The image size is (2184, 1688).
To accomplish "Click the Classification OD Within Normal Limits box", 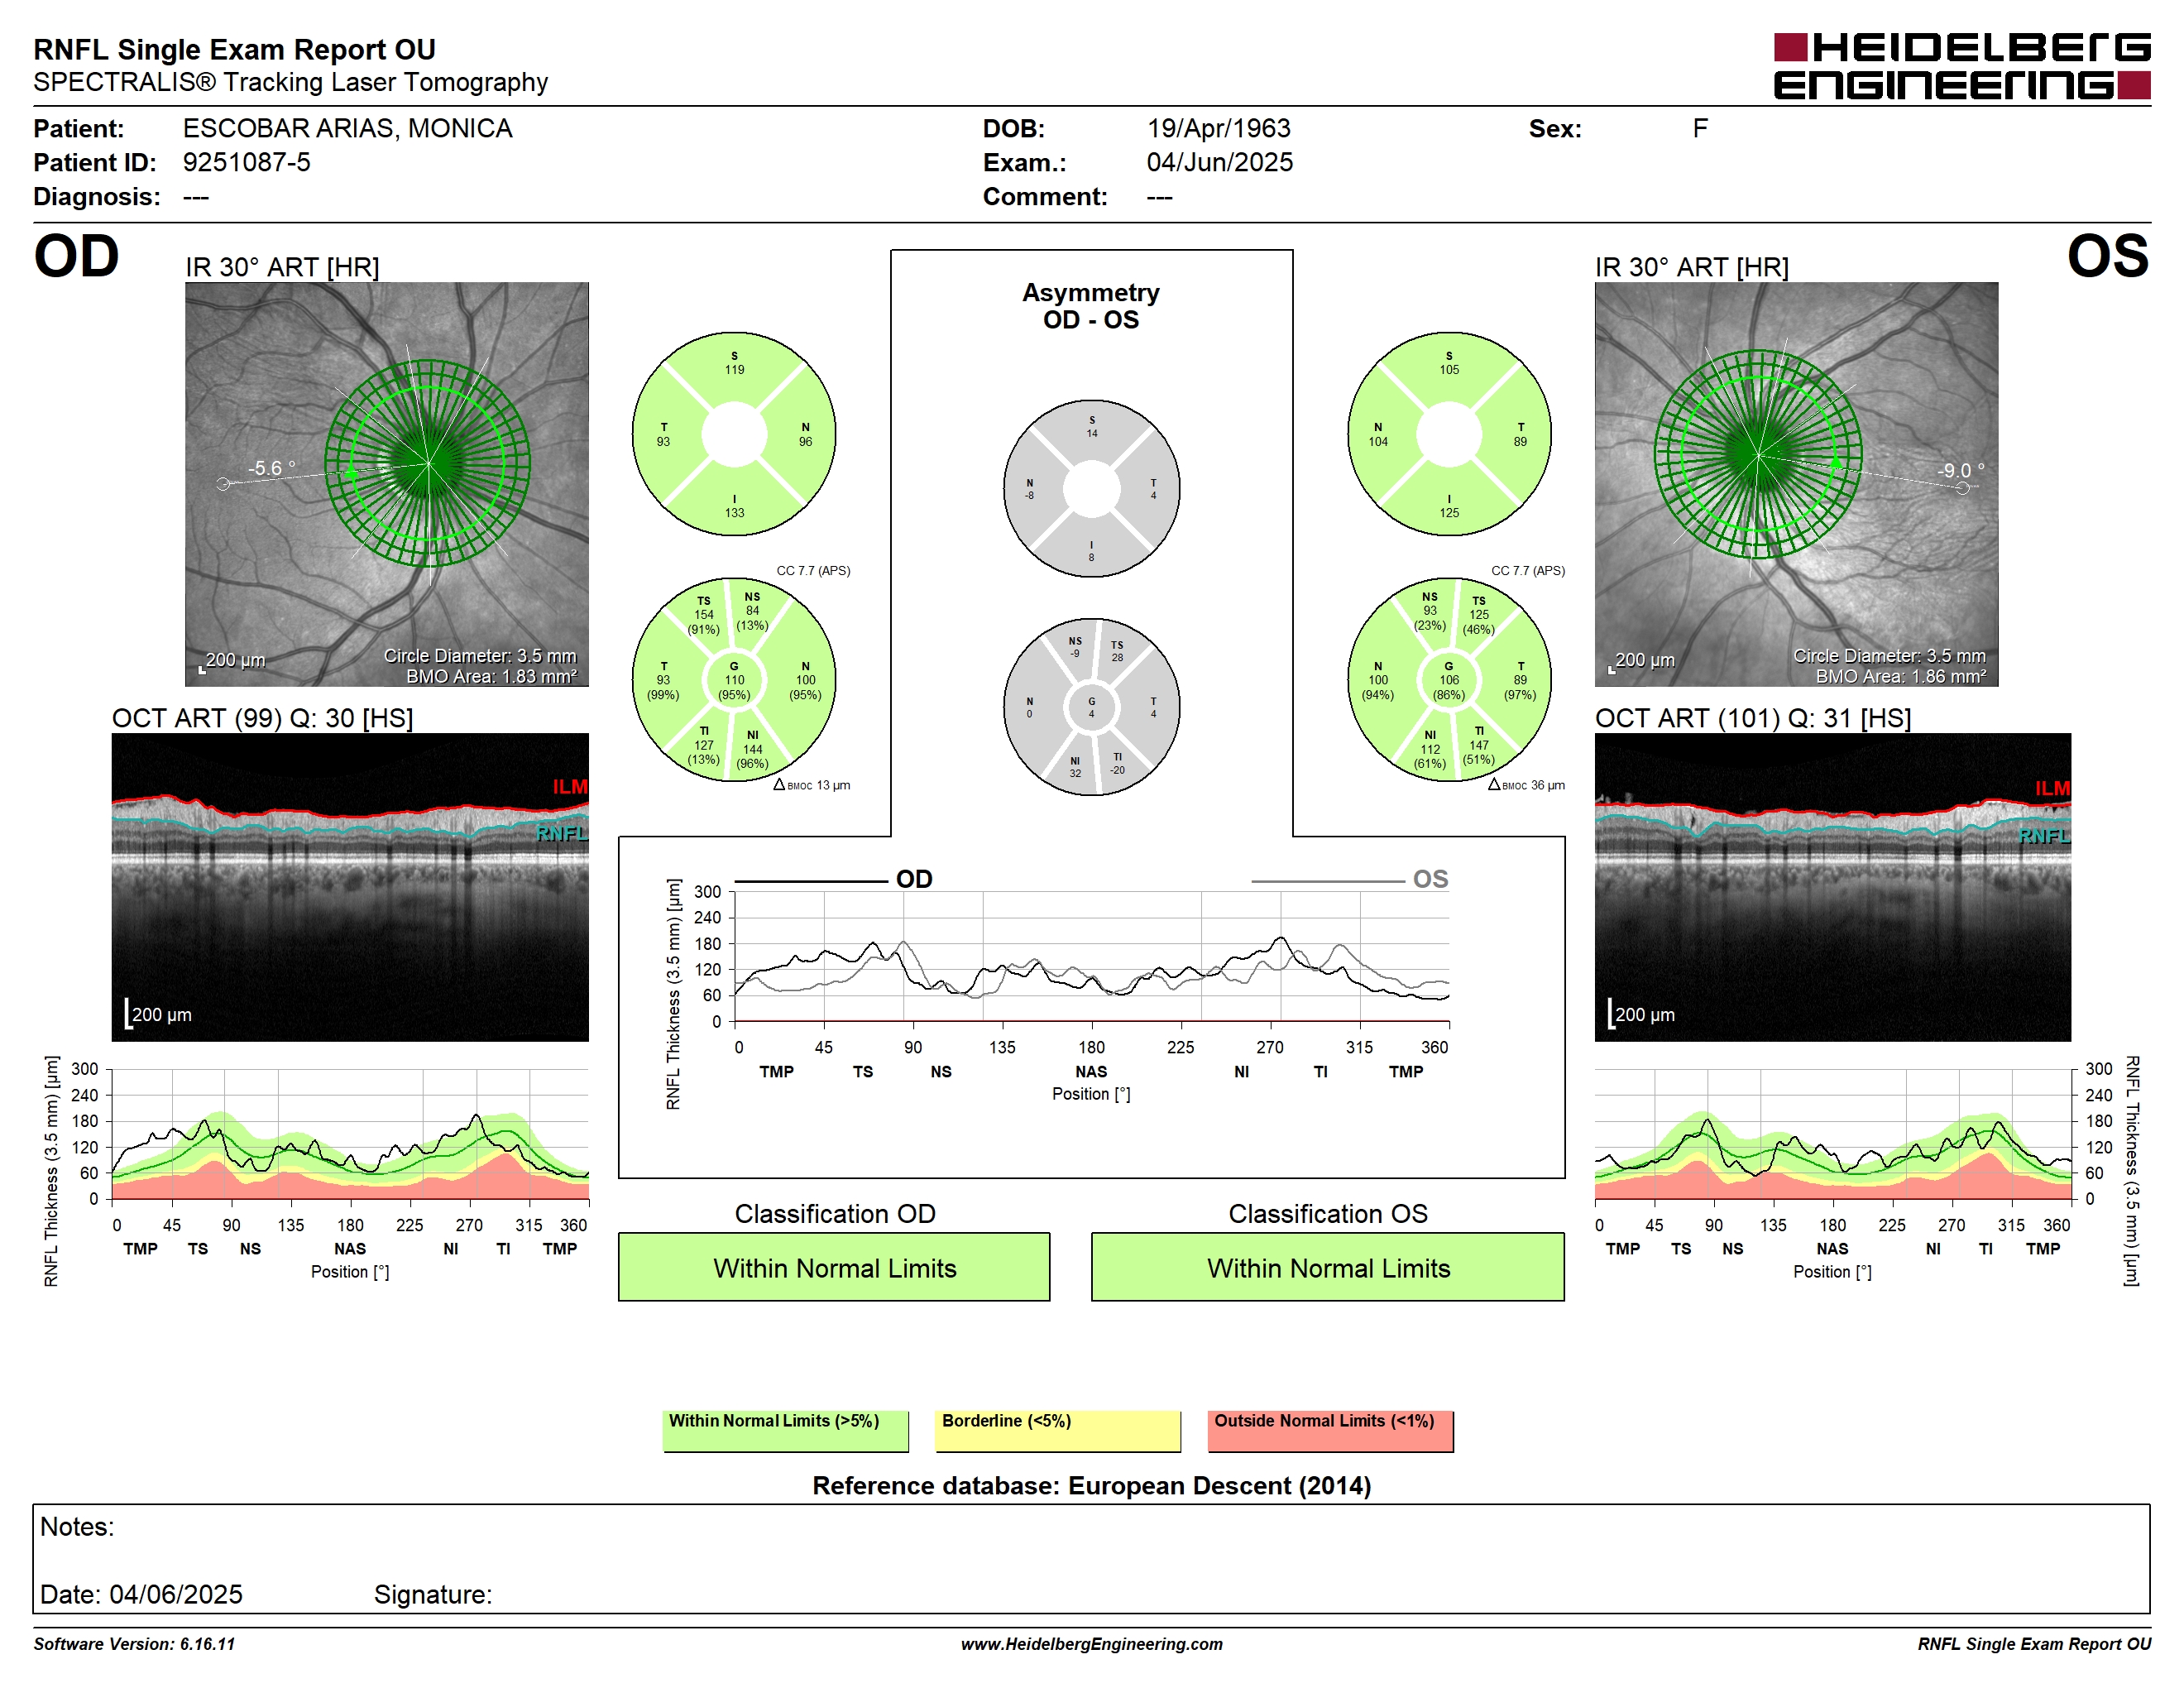I will click(834, 1267).
